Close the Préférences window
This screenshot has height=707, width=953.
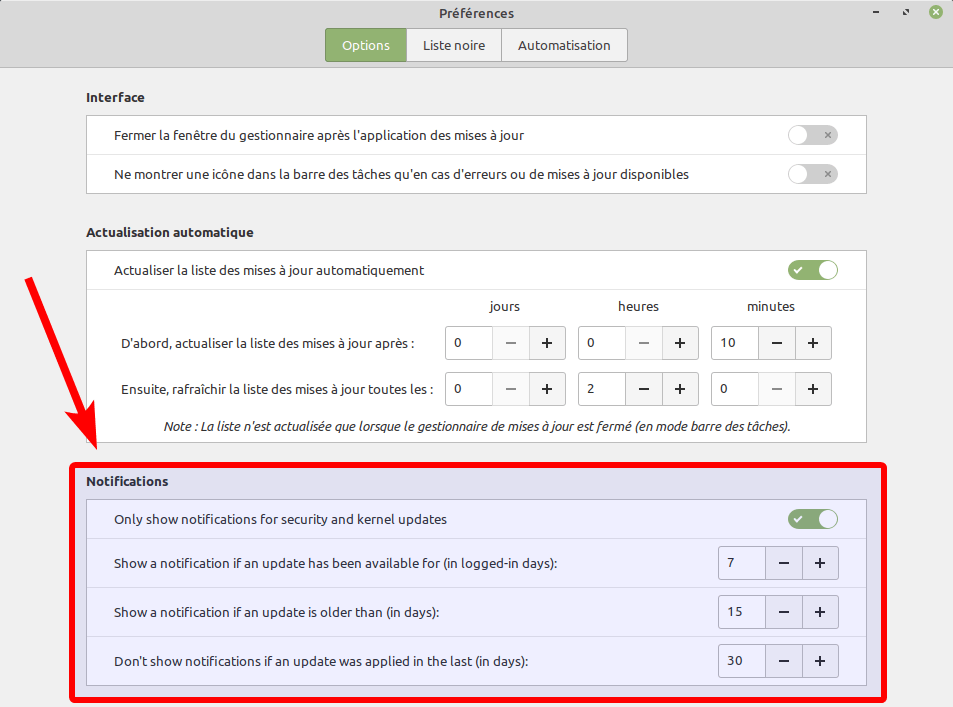tap(936, 12)
